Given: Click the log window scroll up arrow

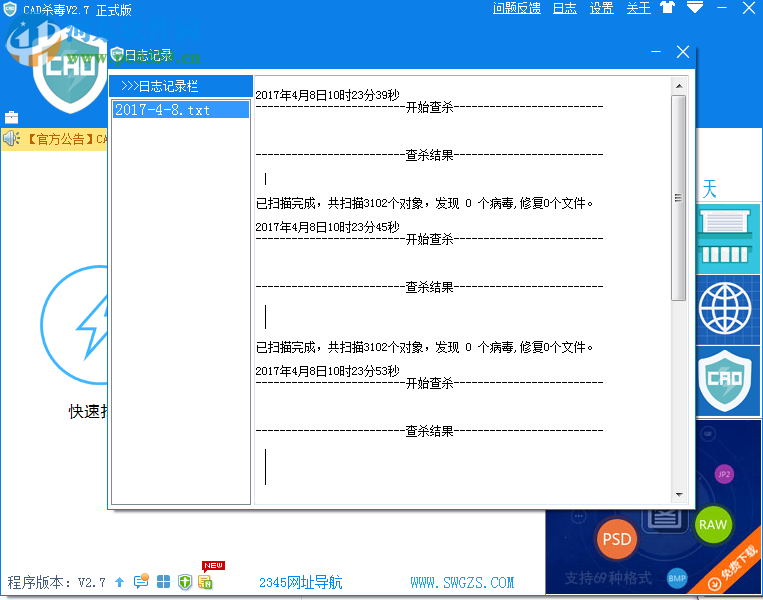Looking at the screenshot, I should click(x=679, y=86).
